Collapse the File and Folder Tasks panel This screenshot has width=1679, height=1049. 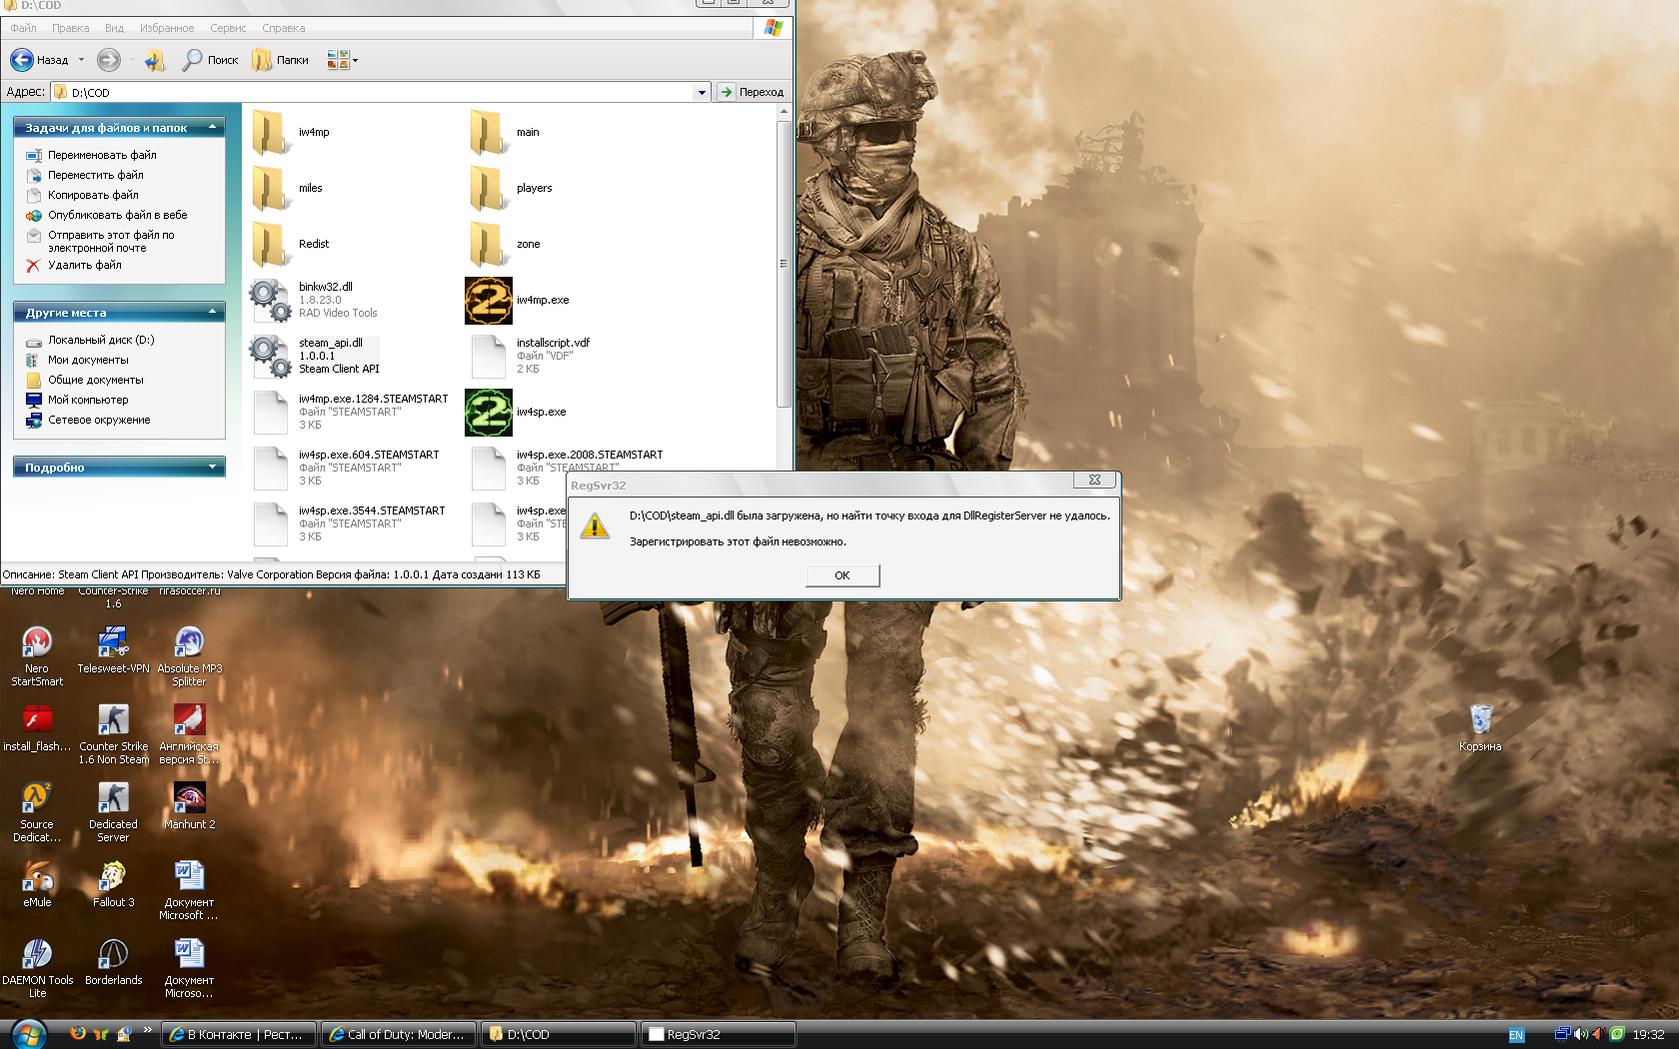click(x=212, y=127)
